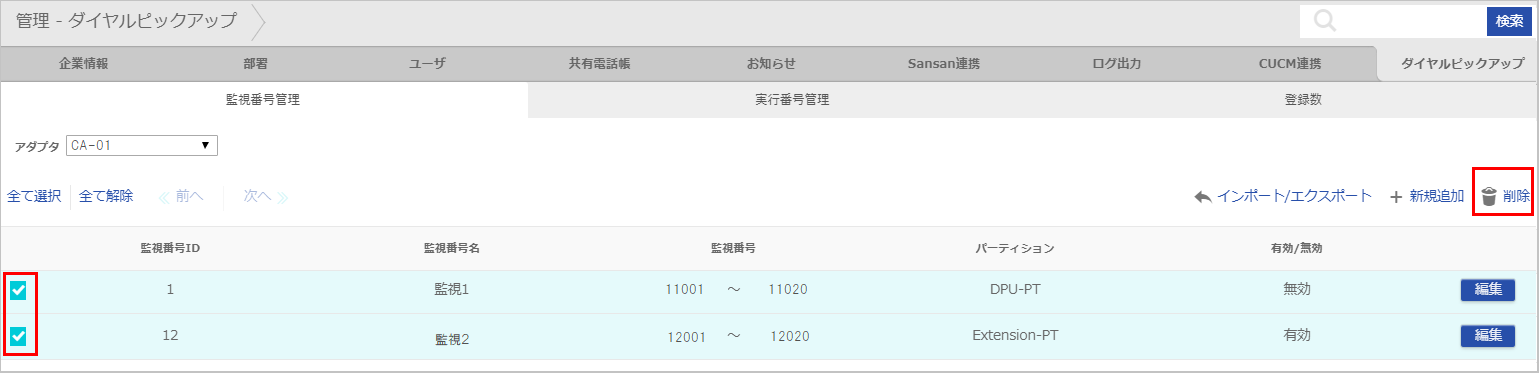1539x373 pixels.
Task: Click the 前へ double-chevron icon
Action: (x=165, y=197)
